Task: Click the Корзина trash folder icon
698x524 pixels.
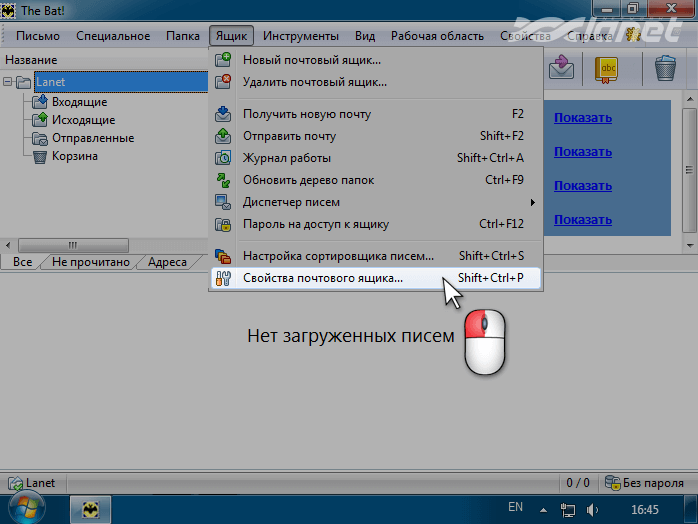Action: pyautogui.click(x=40, y=156)
